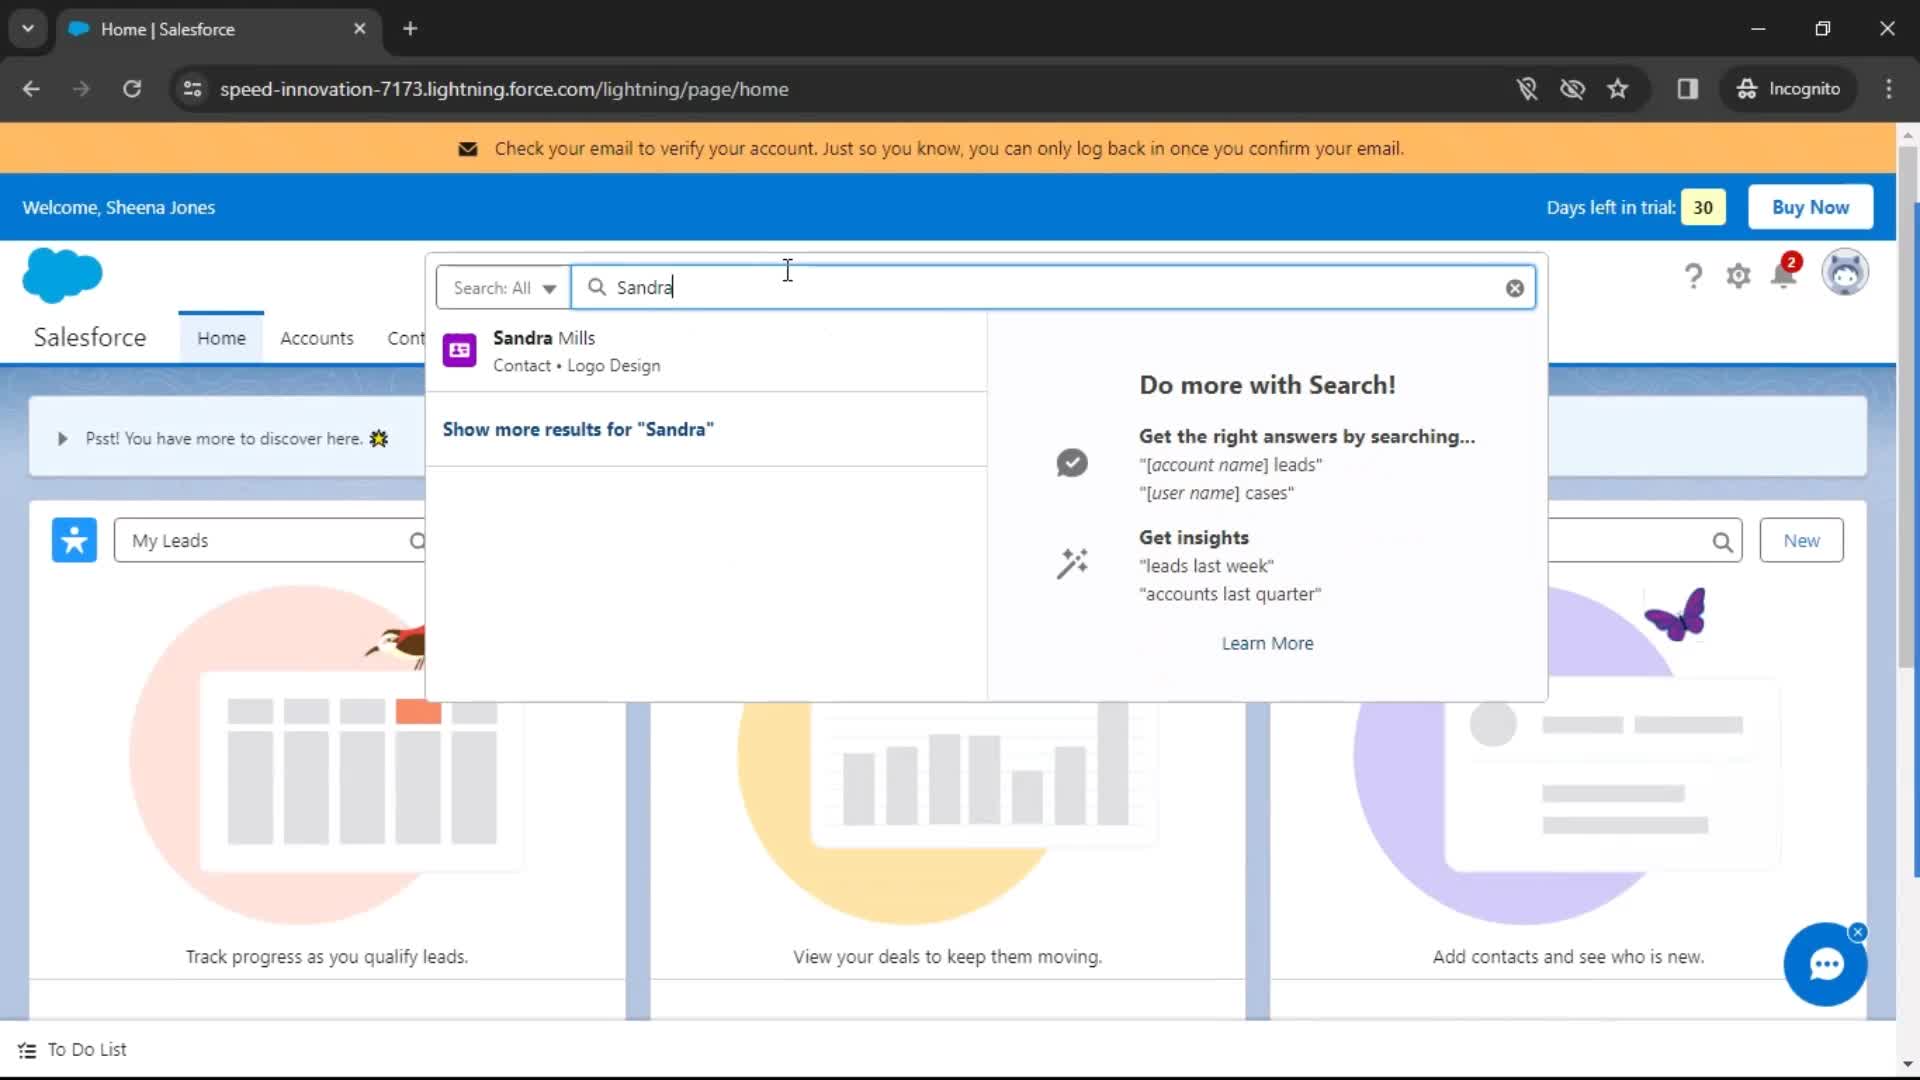Click the To Do List icon

(x=27, y=1050)
